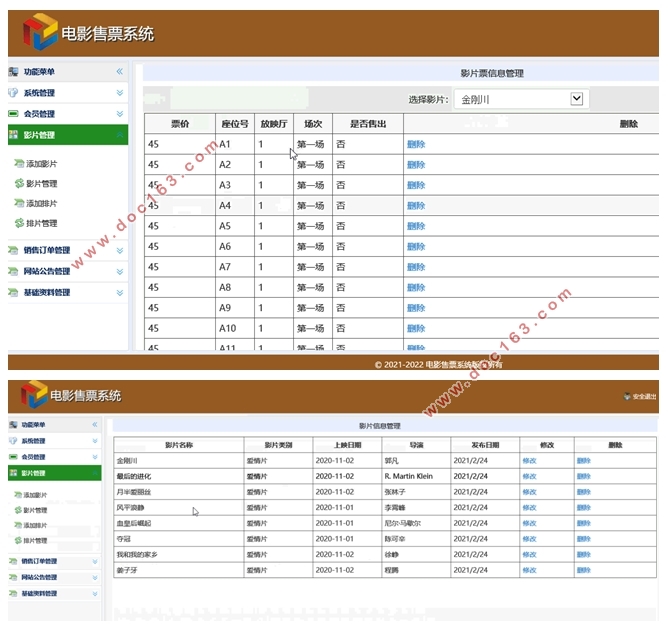This screenshot has width=668, height=629.
Task: Select green 影片管理 header in top sidebar
Action: [x=68, y=135]
